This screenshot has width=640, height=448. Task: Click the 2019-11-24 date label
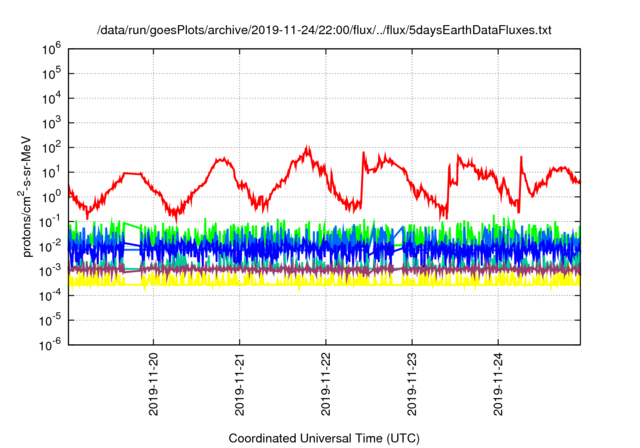click(x=498, y=384)
